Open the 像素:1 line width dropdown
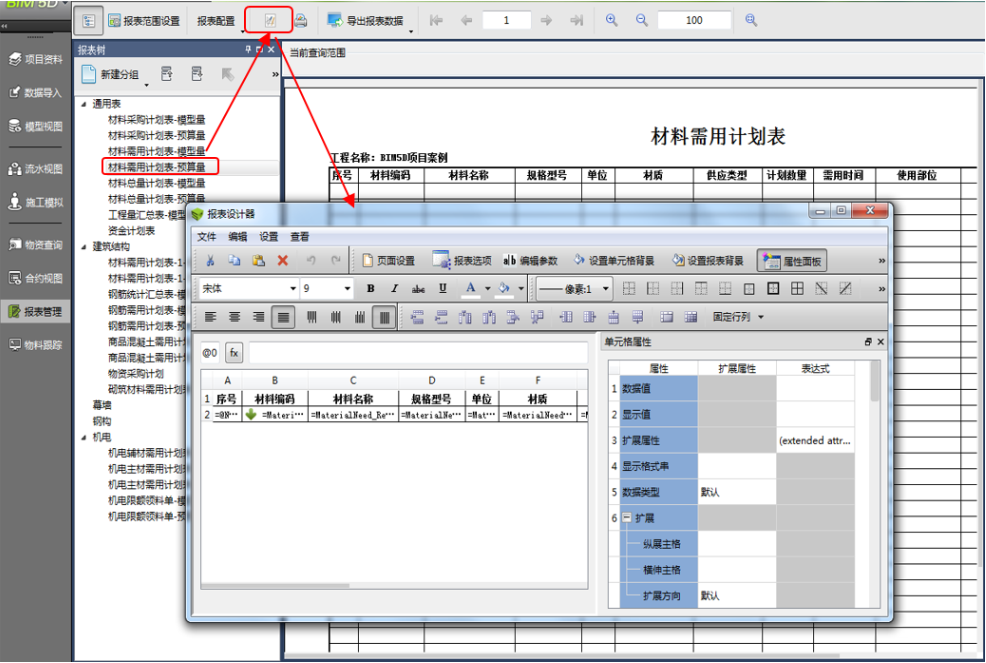The width and height of the screenshot is (986, 663). 606,289
